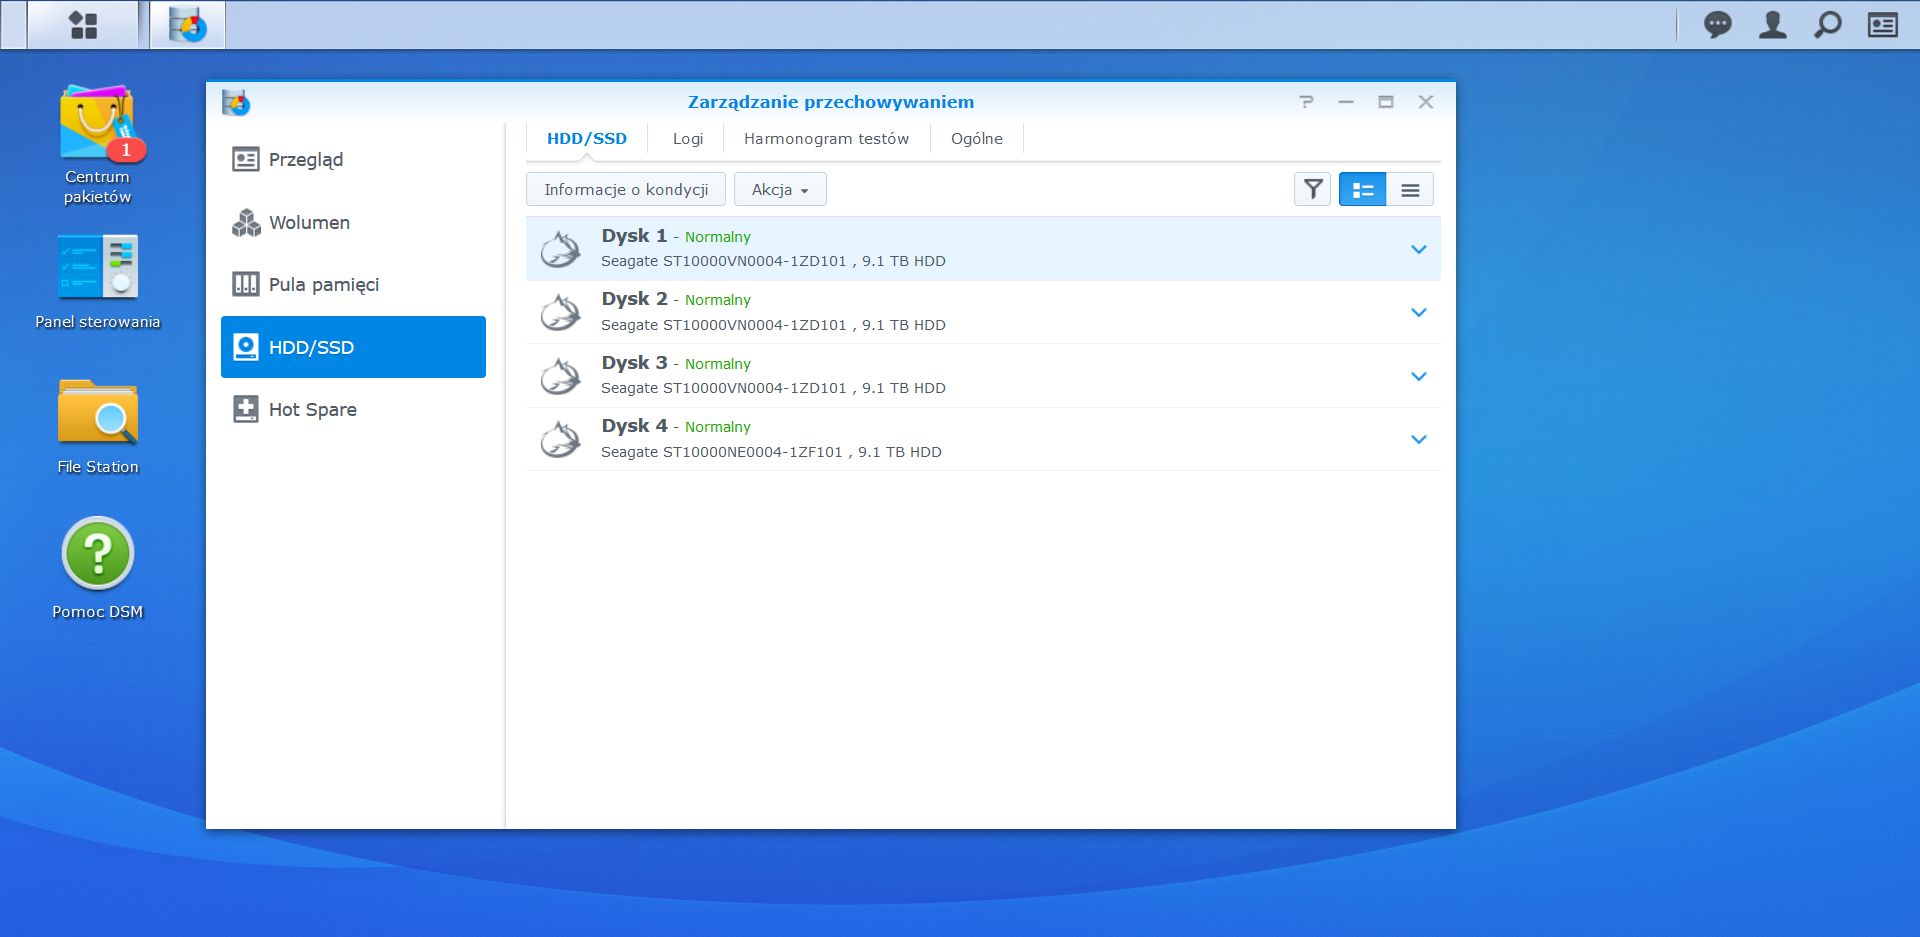Open the Akcja dropdown menu
The image size is (1920, 937).
pos(780,188)
